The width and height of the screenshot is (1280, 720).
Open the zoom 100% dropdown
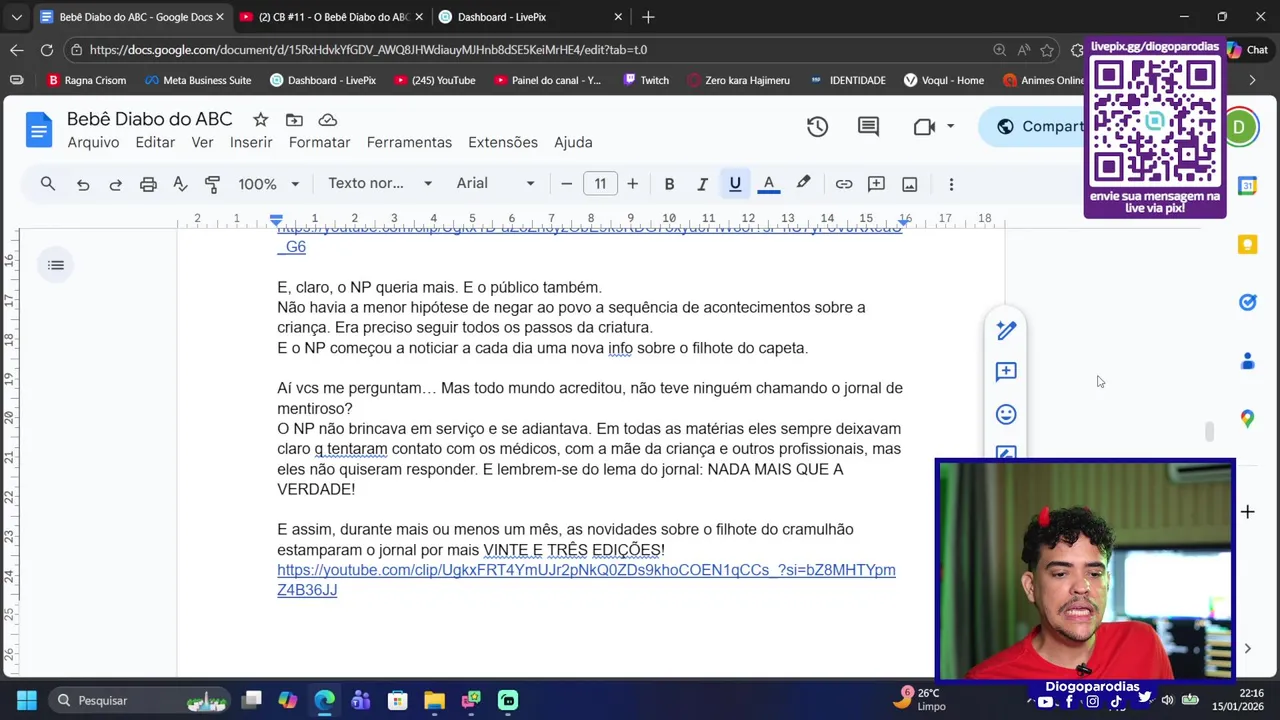(x=268, y=184)
